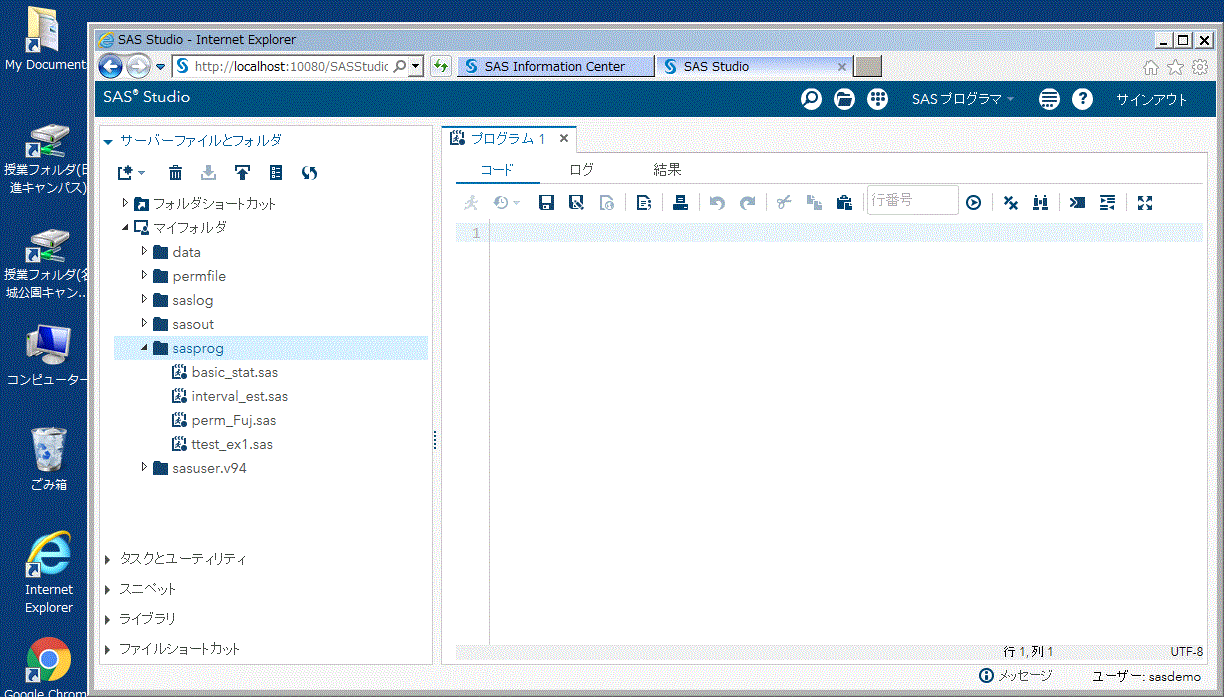Click the add to My Snippets icon
This screenshot has height=697, width=1224.
coord(644,202)
